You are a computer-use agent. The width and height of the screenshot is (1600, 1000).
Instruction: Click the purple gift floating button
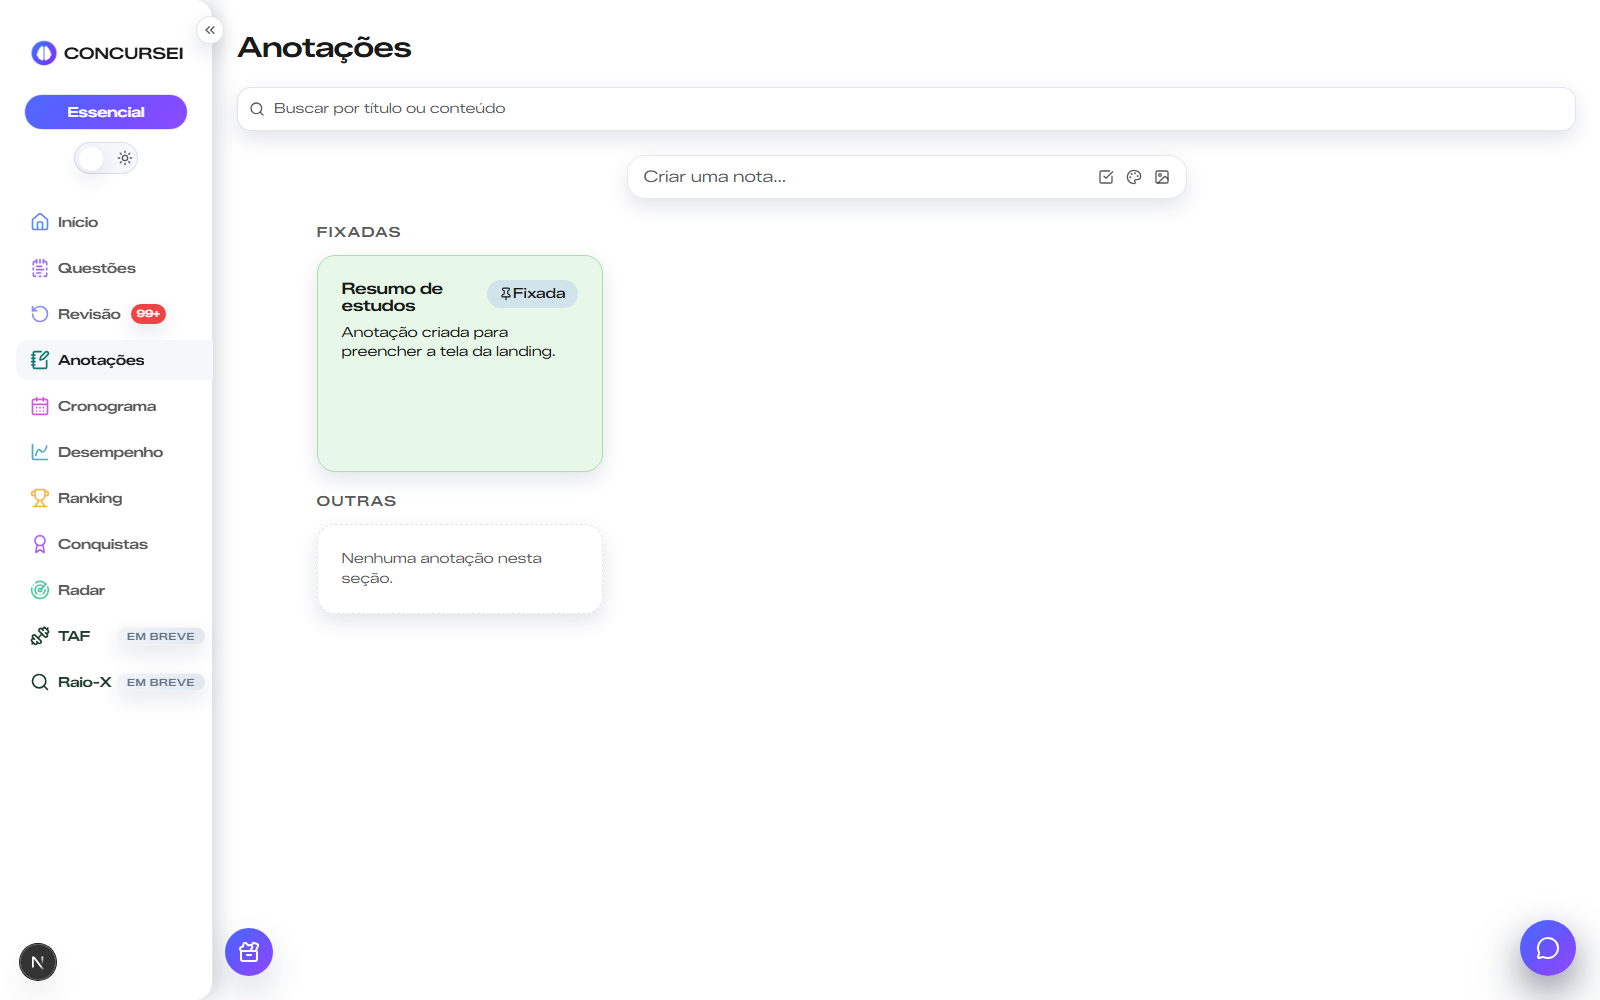click(x=249, y=952)
